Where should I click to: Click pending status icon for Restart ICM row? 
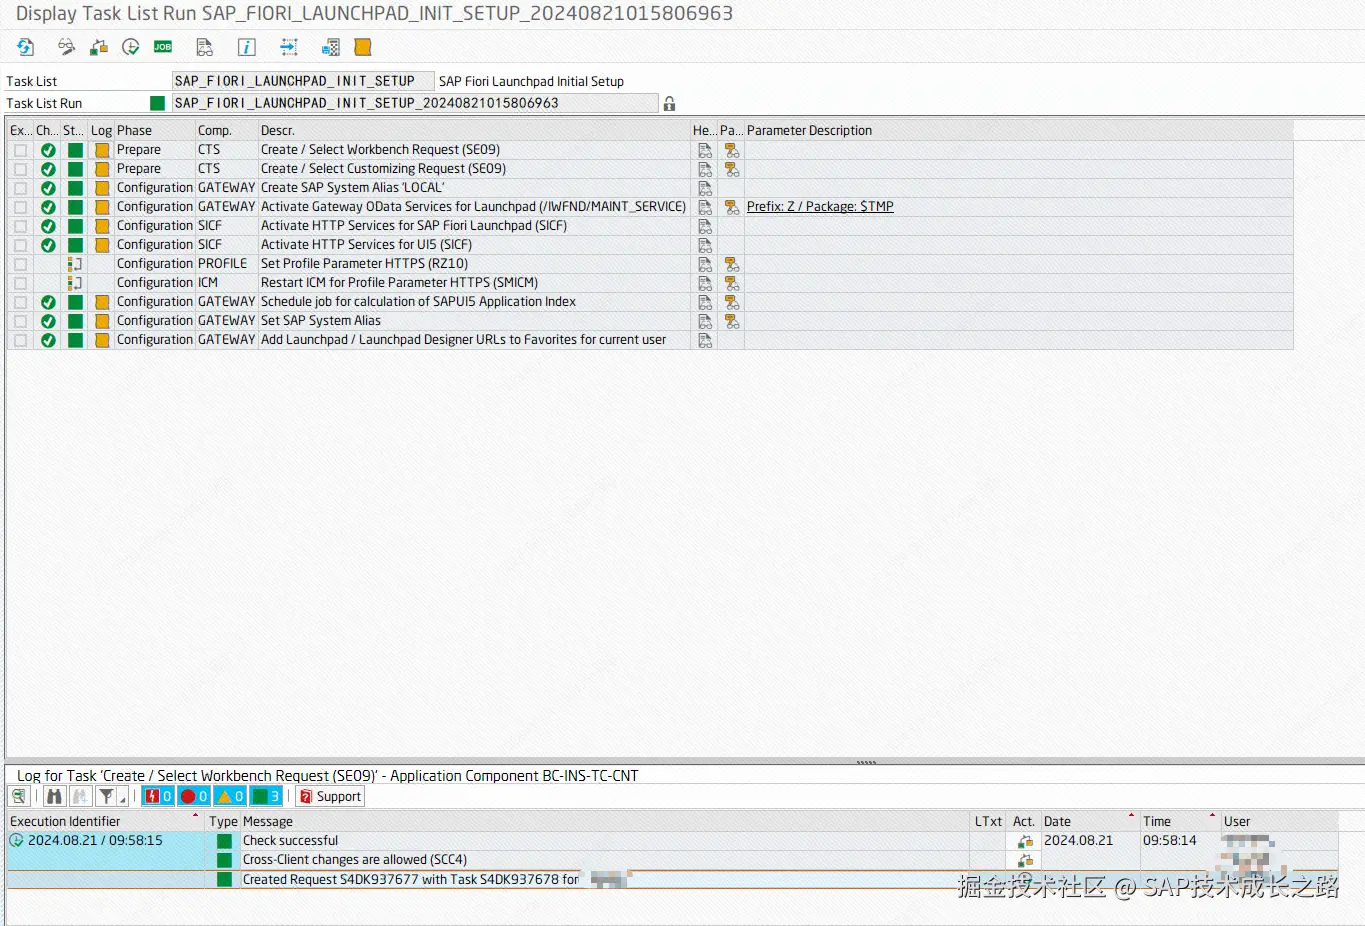[x=75, y=283]
